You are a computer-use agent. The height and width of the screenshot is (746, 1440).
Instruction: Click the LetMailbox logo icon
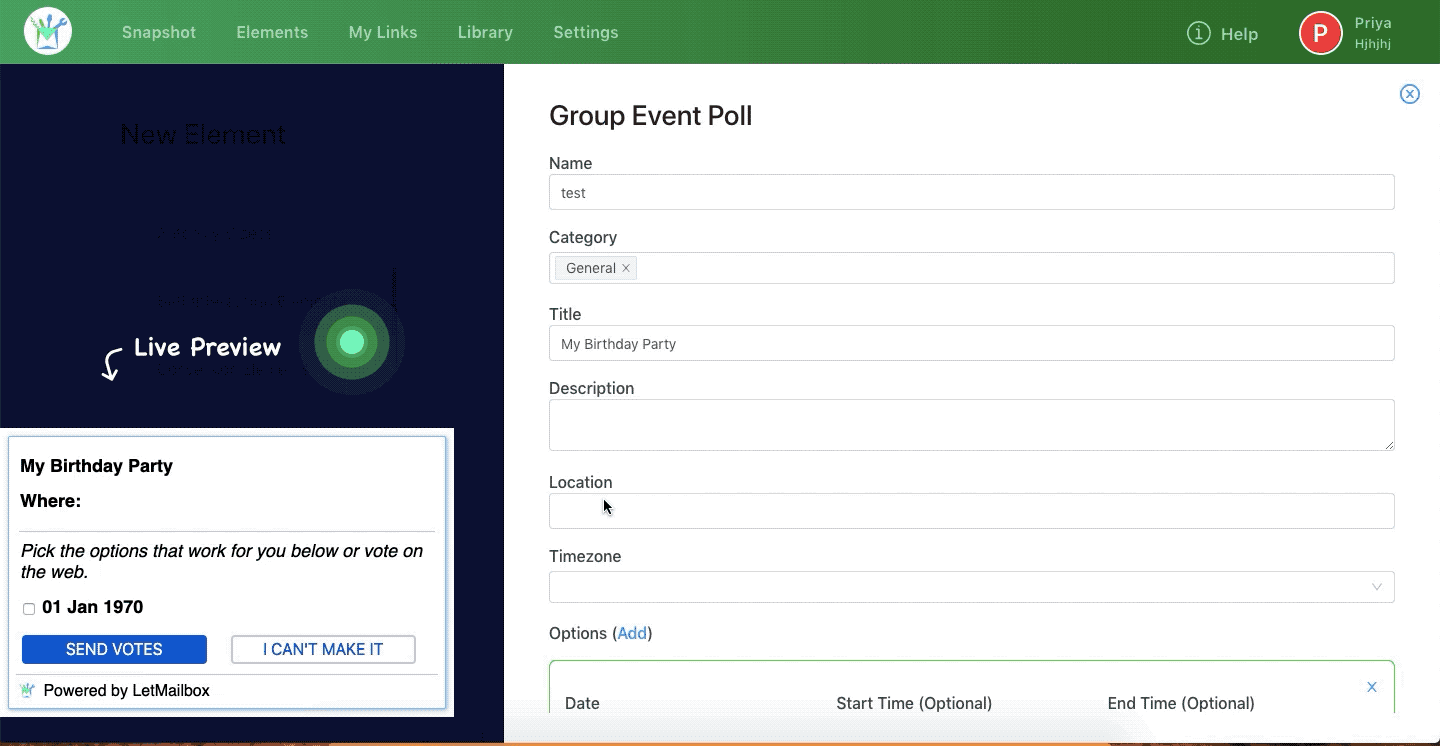click(48, 31)
